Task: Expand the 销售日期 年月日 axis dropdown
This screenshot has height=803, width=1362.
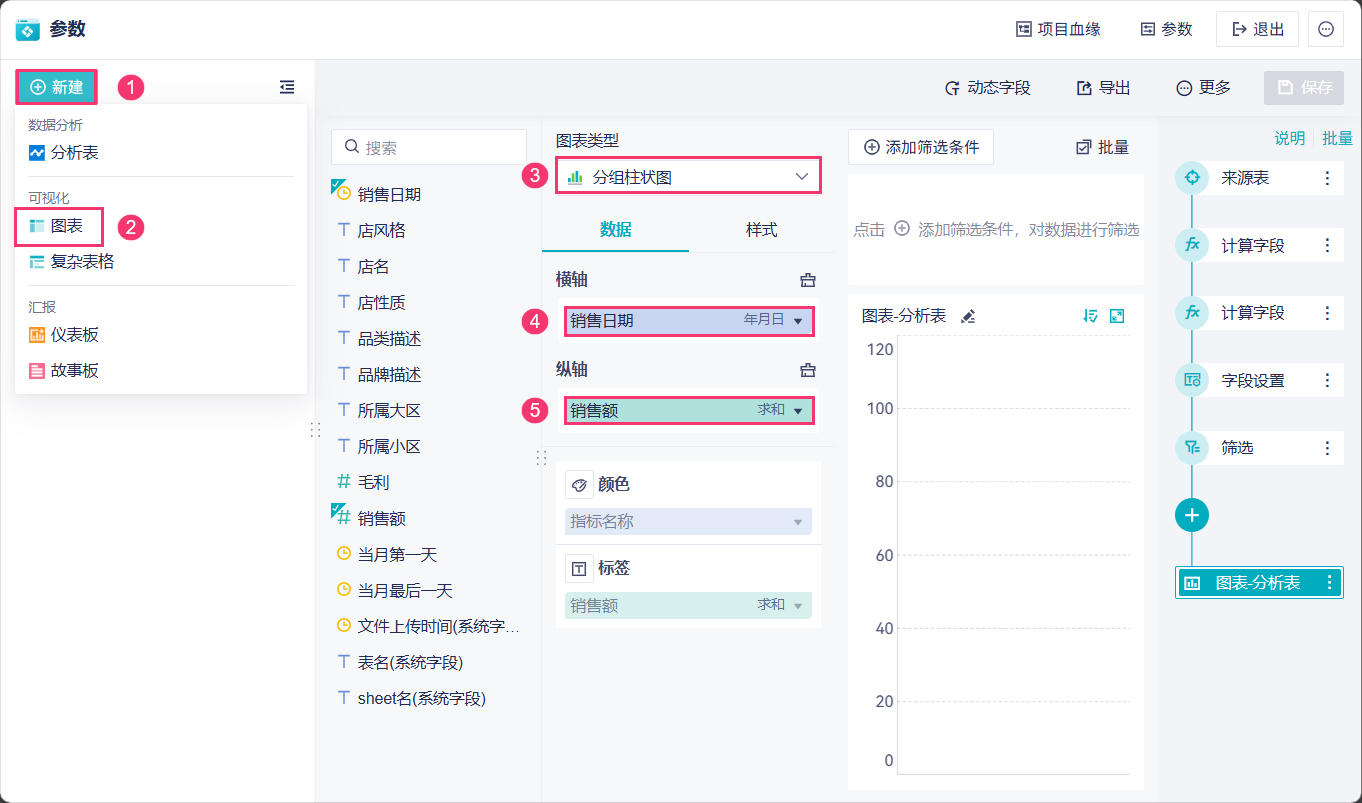Action: [797, 321]
